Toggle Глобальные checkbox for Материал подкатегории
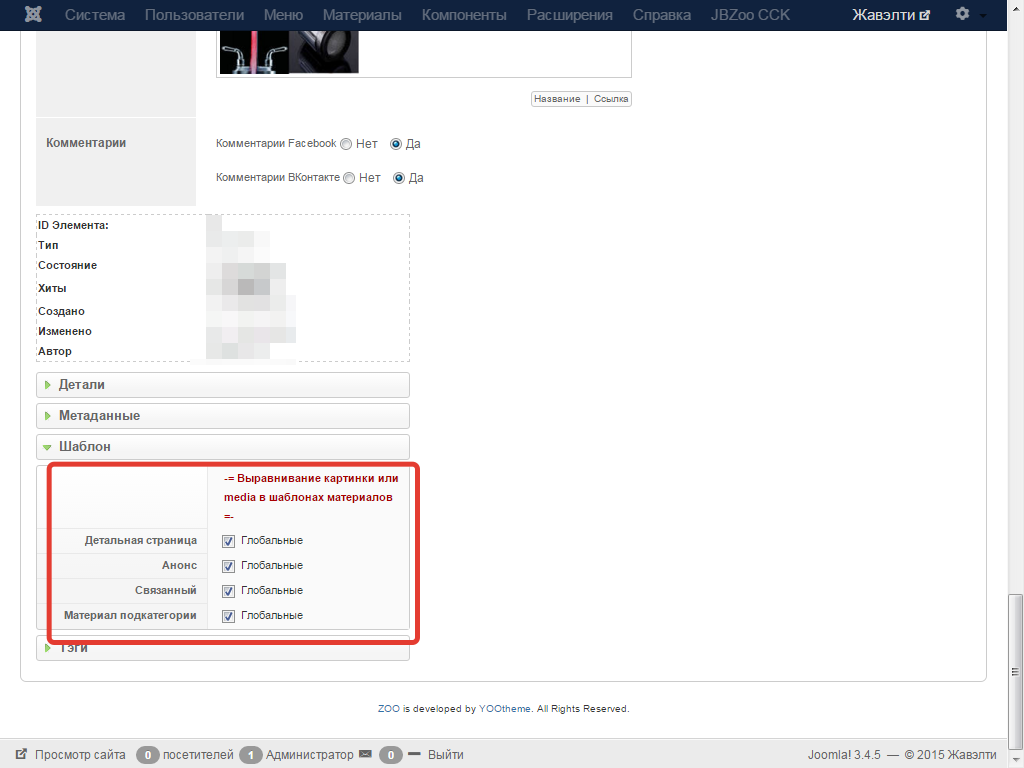The width and height of the screenshot is (1024, 768). coord(228,616)
